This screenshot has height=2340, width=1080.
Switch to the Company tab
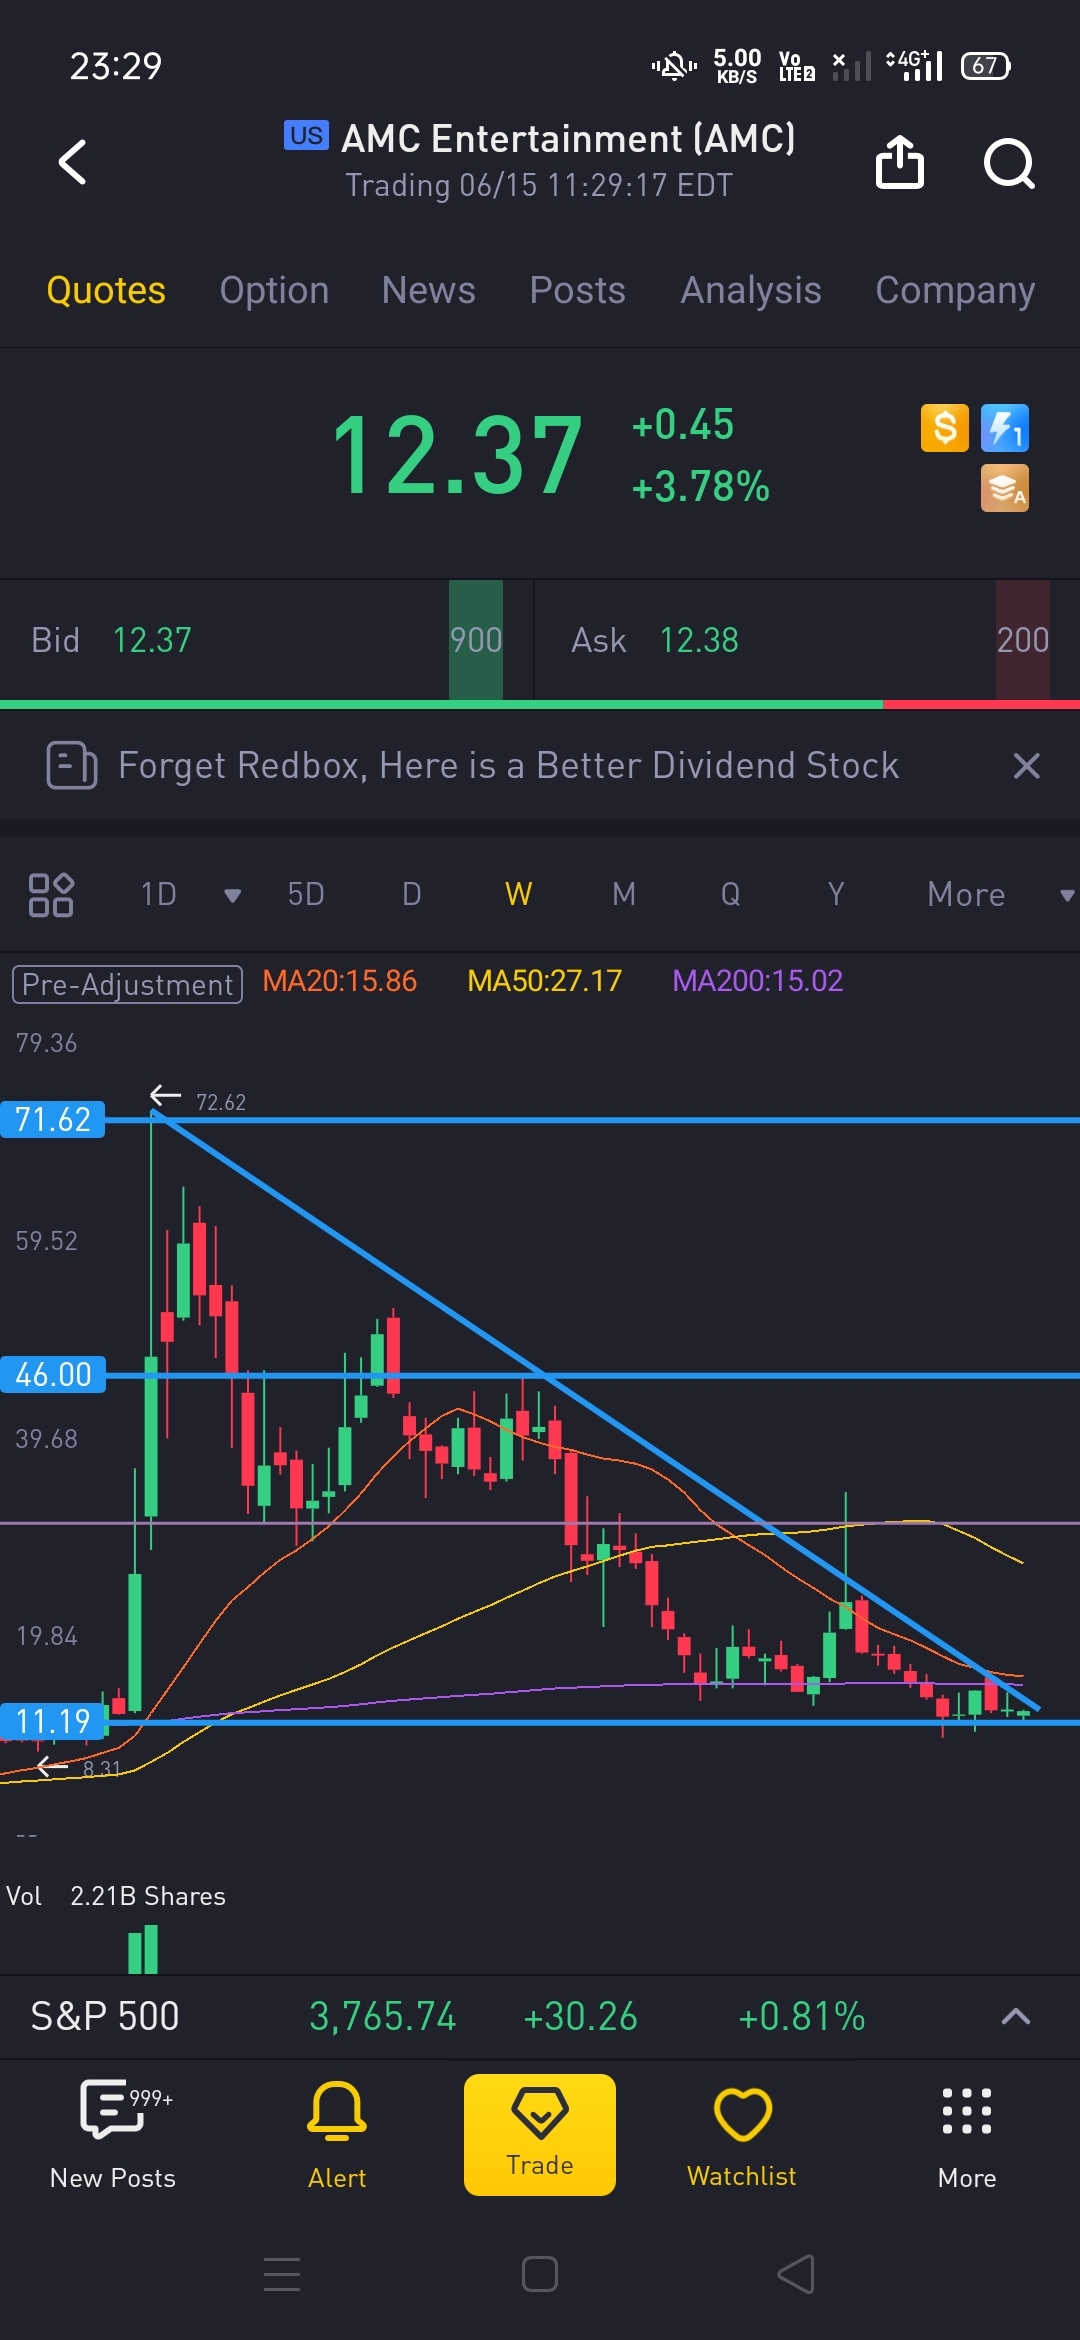pos(955,290)
